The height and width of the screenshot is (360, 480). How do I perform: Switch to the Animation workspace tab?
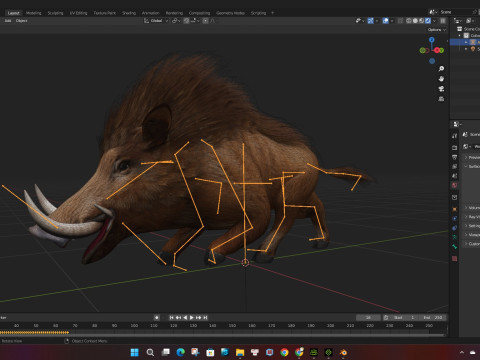(151, 13)
